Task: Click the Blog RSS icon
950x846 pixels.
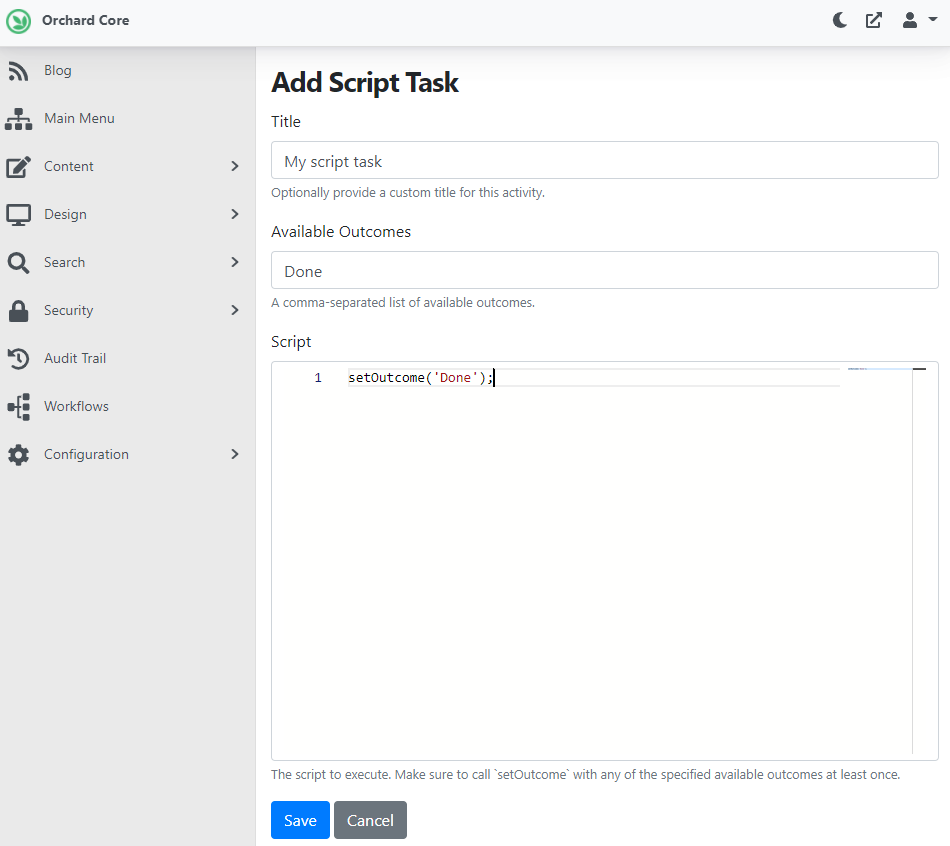Action: pyautogui.click(x=18, y=71)
